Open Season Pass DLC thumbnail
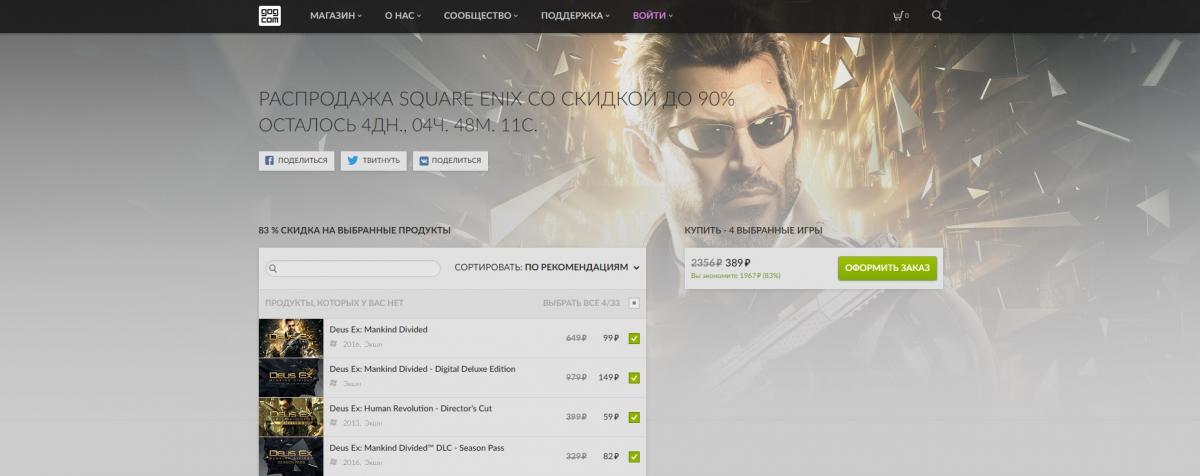This screenshot has width=1200, height=476. 291,457
